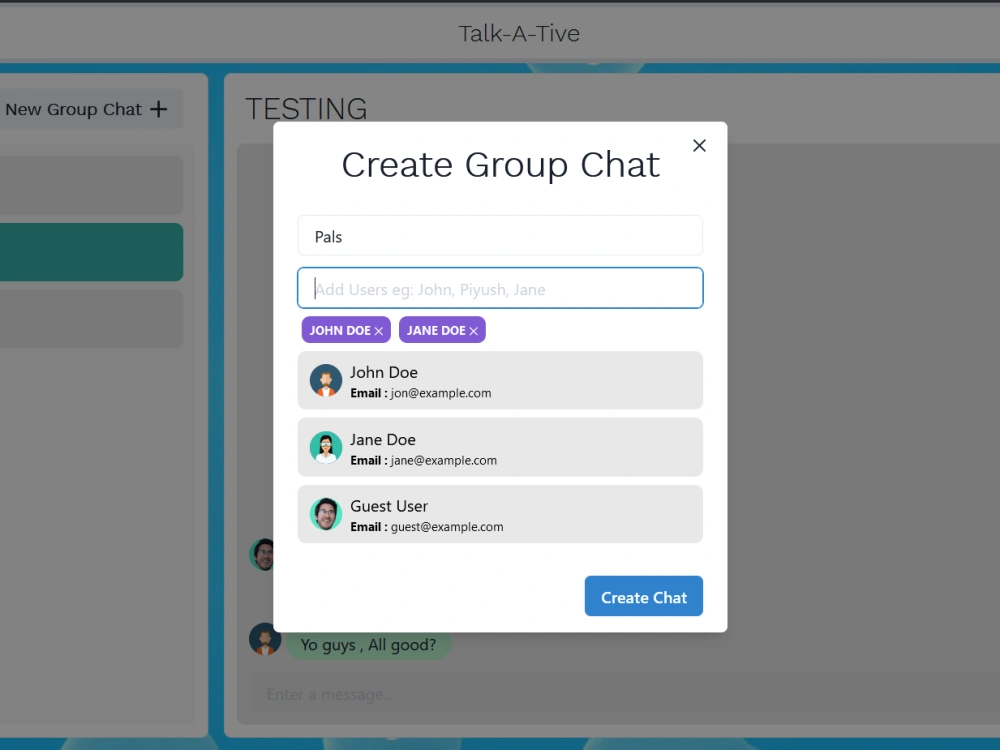This screenshot has width=1000, height=750.
Task: Click the Create Group Chat heading
Action: click(x=501, y=165)
